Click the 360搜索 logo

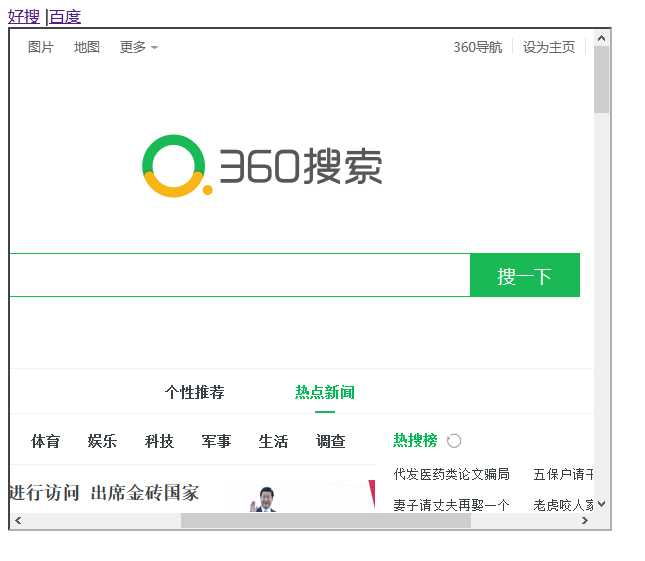point(262,166)
